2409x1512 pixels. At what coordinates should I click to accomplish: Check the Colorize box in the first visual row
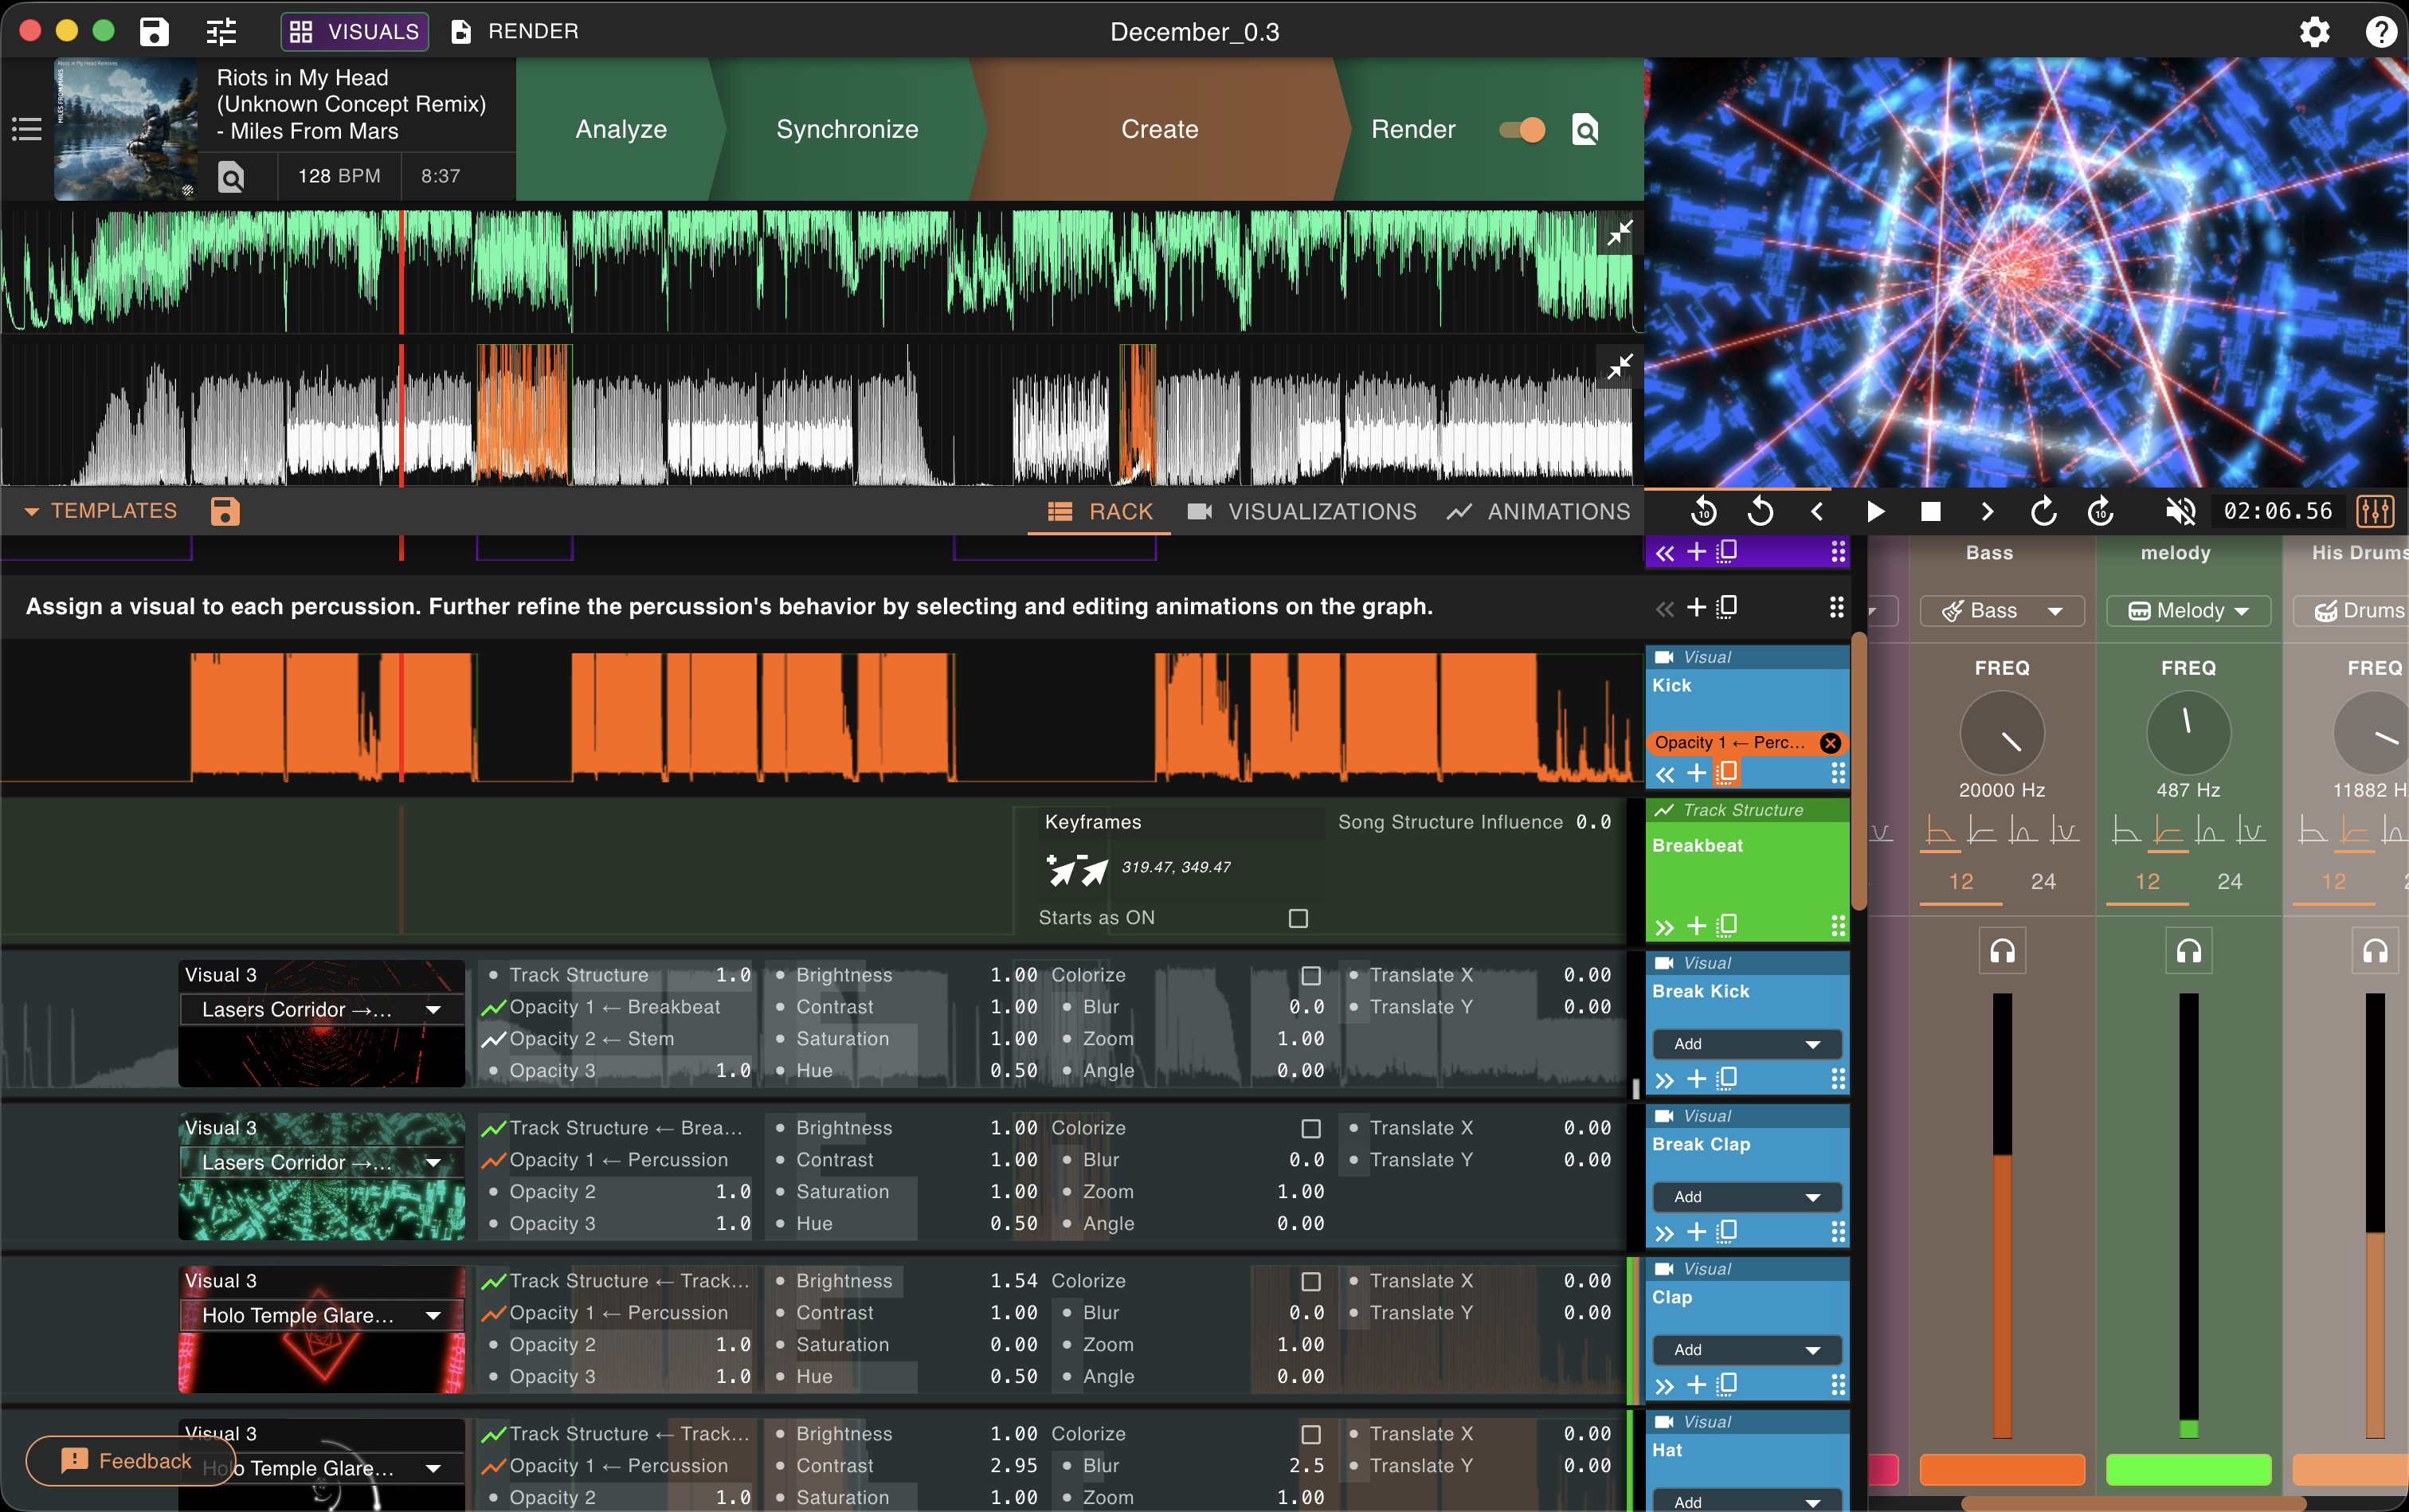[1310, 974]
